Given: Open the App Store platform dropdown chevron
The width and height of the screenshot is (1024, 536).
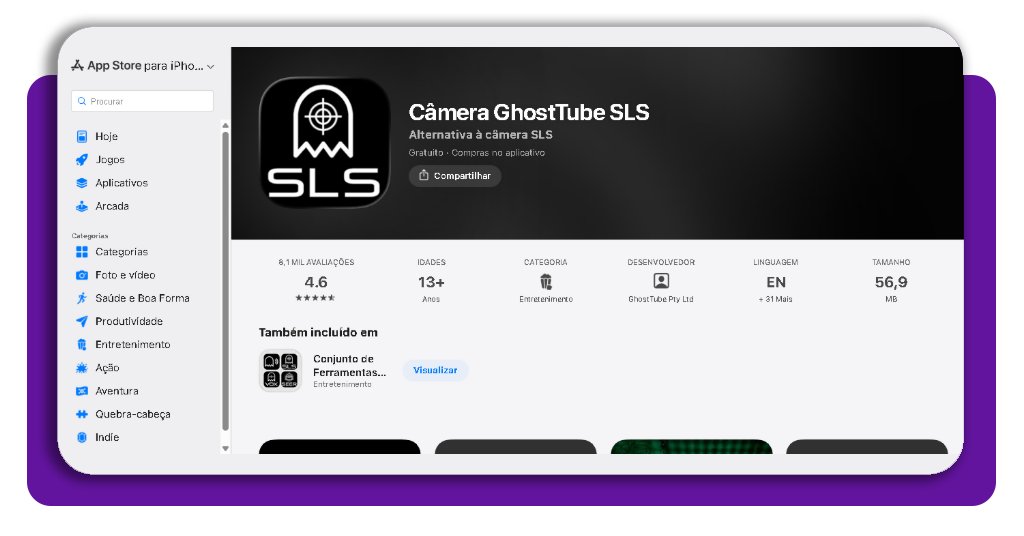Looking at the screenshot, I should point(210,67).
